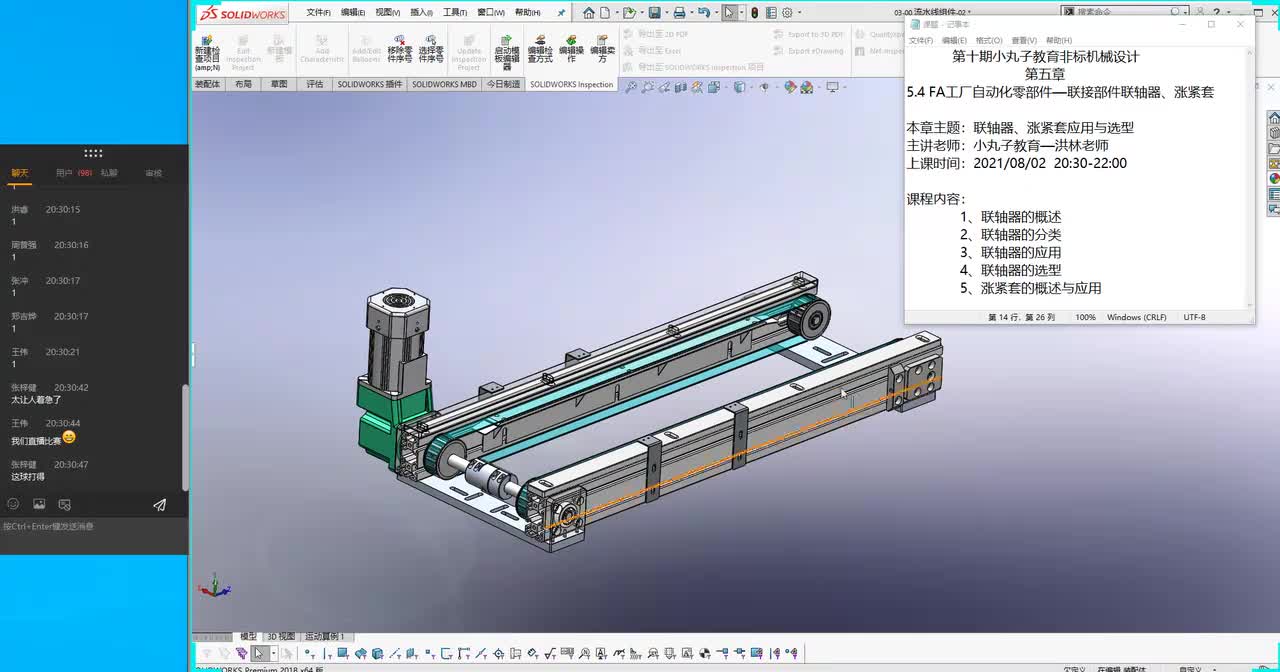Open dropdown arrow next to Open icon

(x=642, y=12)
